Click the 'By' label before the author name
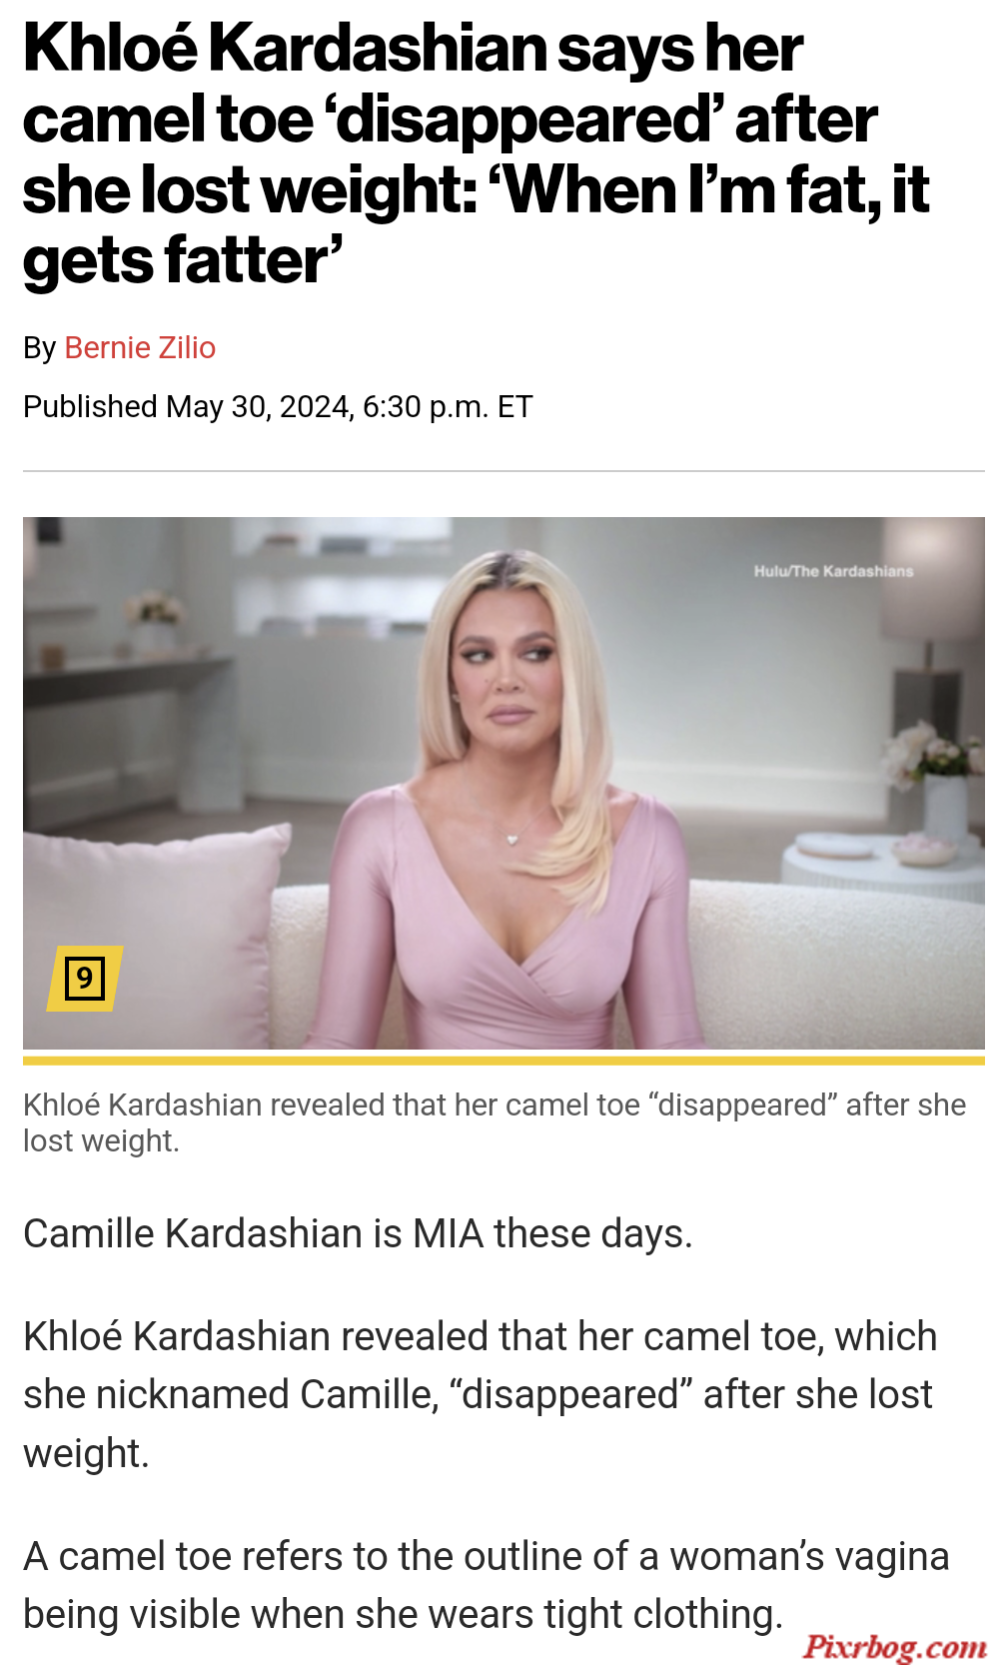 click(x=39, y=348)
